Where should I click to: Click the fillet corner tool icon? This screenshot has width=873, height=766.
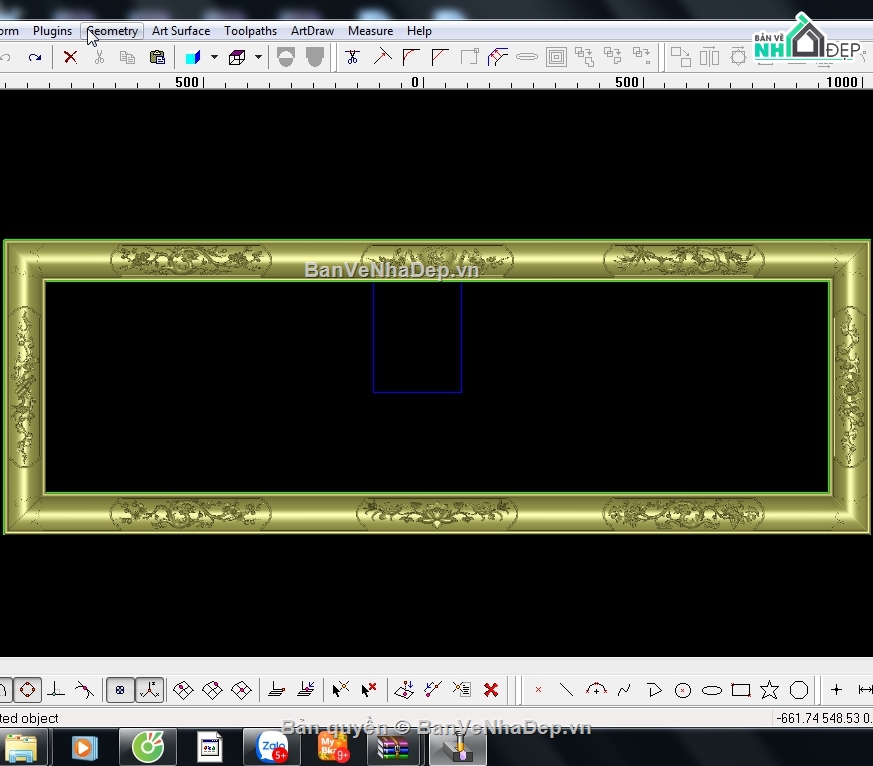click(x=411, y=57)
